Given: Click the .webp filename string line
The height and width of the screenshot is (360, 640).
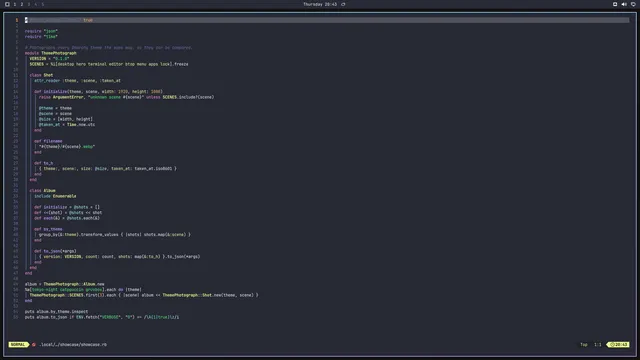Looking at the screenshot, I should pyautogui.click(x=67, y=147).
